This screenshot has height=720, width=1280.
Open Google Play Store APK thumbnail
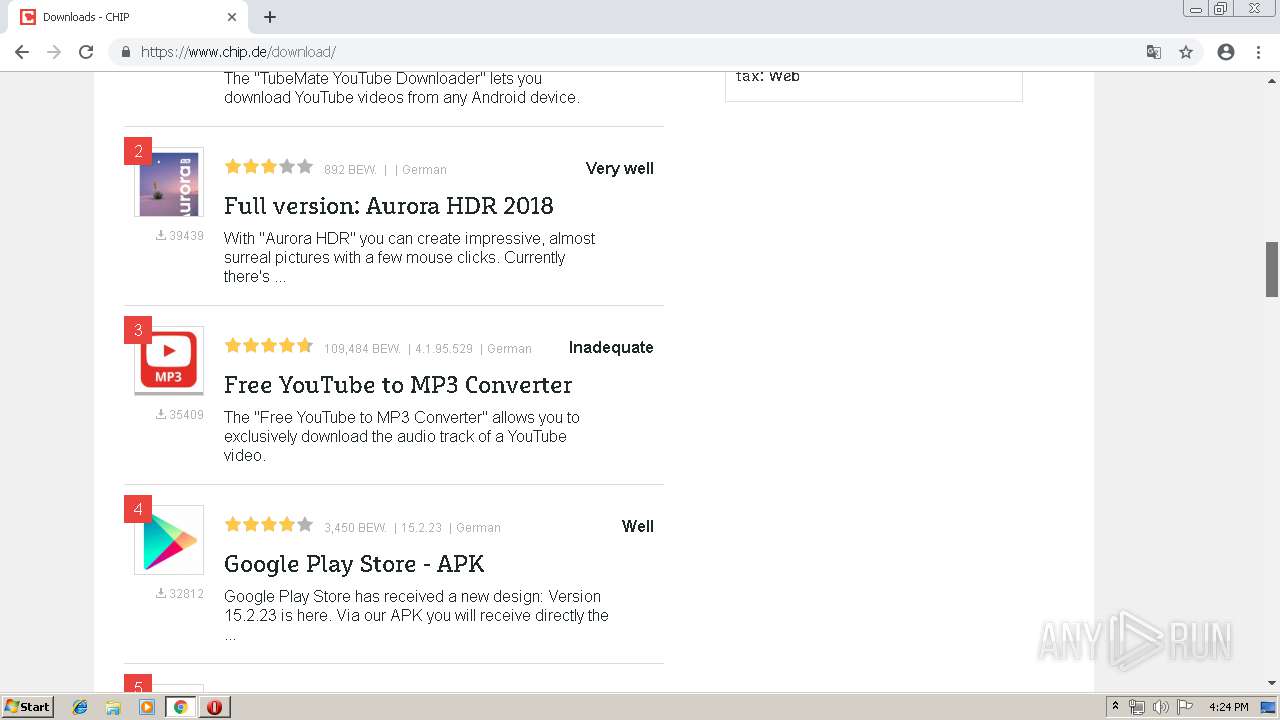(169, 540)
